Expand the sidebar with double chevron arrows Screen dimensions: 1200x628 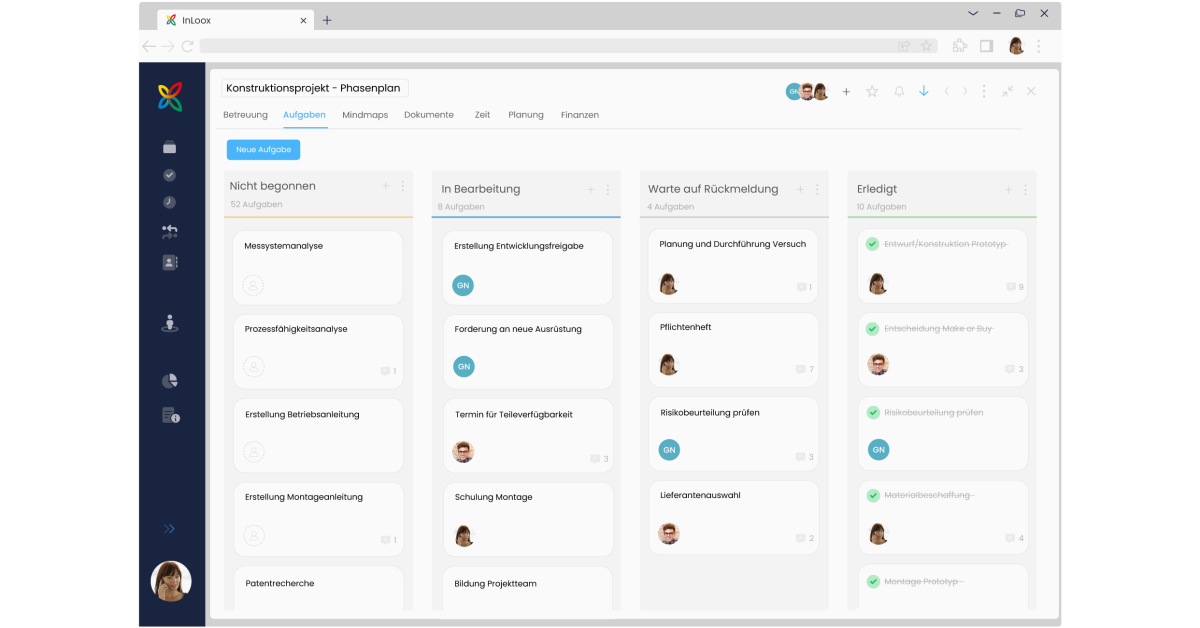coord(170,529)
